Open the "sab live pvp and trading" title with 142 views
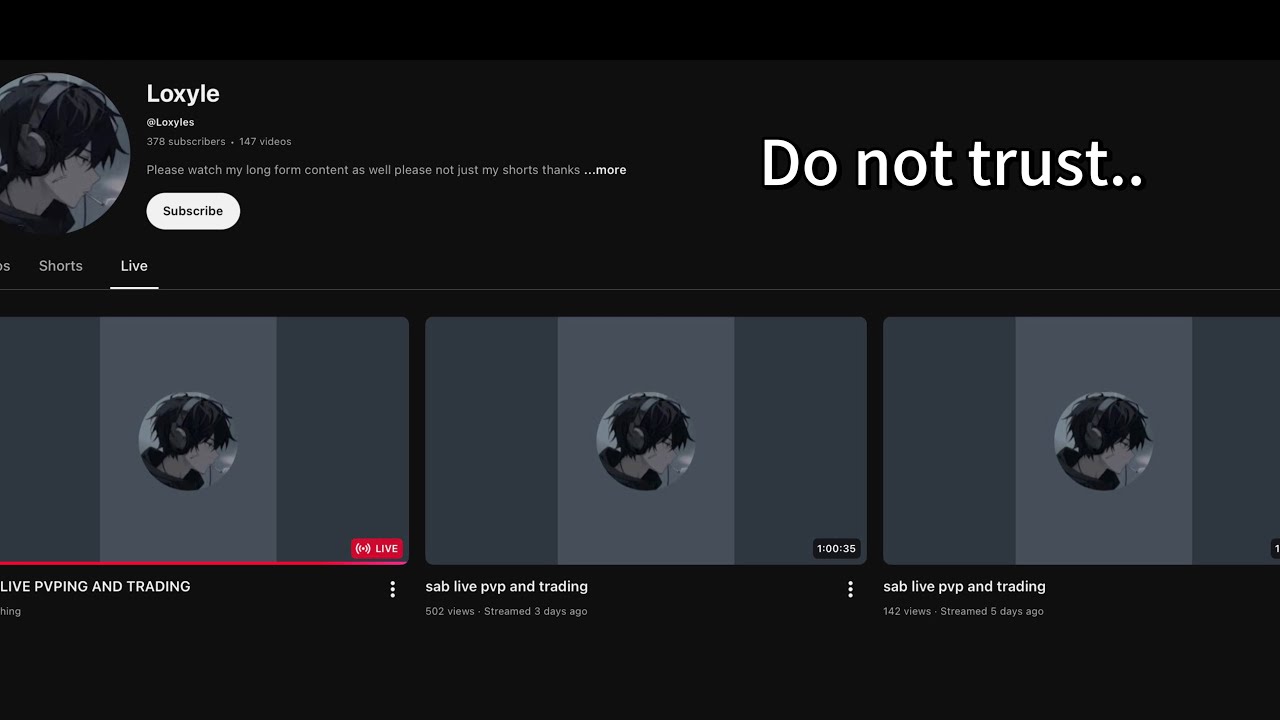Screen dimensions: 1280x720 tap(964, 587)
